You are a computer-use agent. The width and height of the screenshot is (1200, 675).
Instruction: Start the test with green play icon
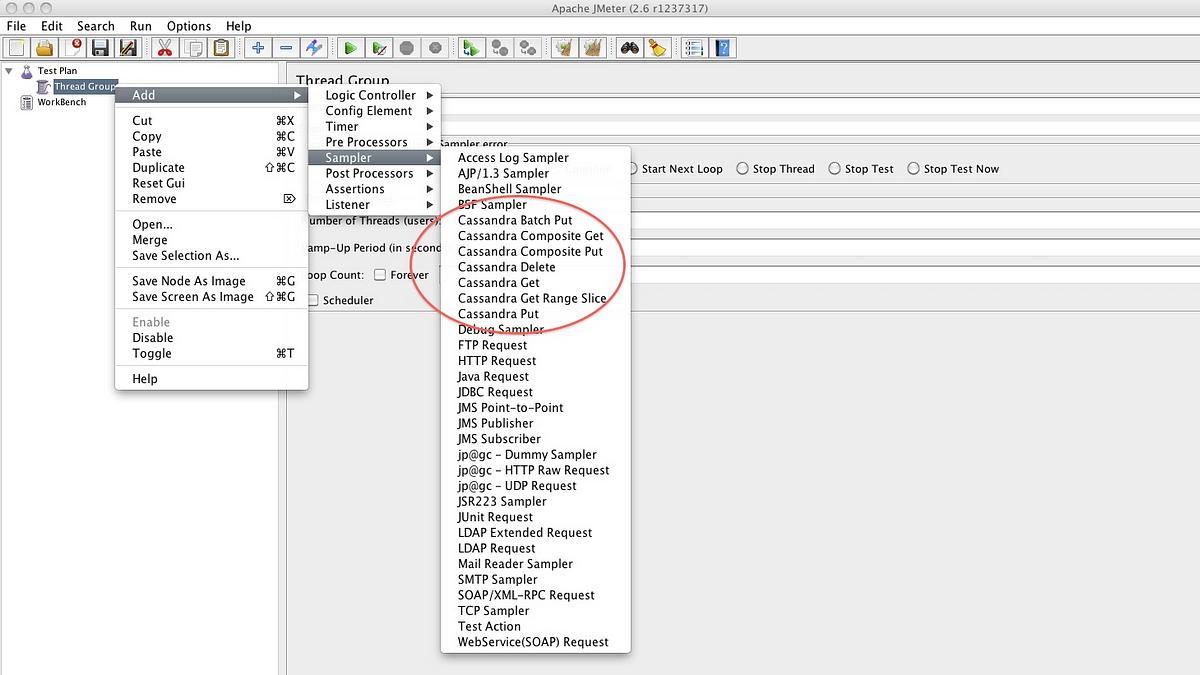tap(351, 47)
